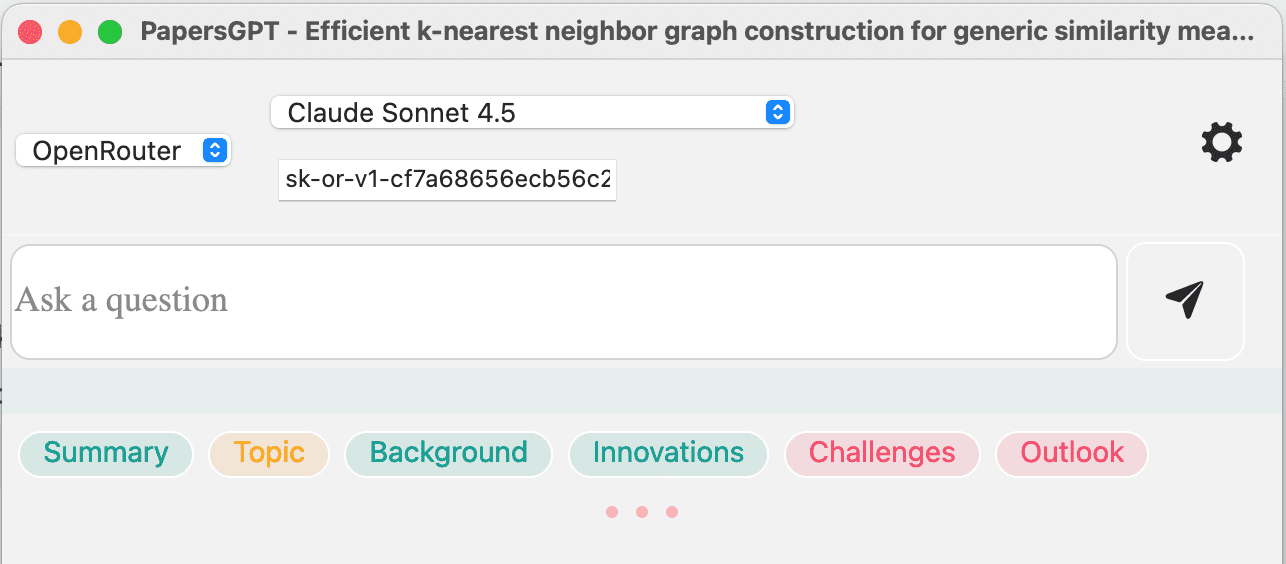Click the three pink dots indicator
This screenshot has height=564, width=1286.
(x=642, y=512)
